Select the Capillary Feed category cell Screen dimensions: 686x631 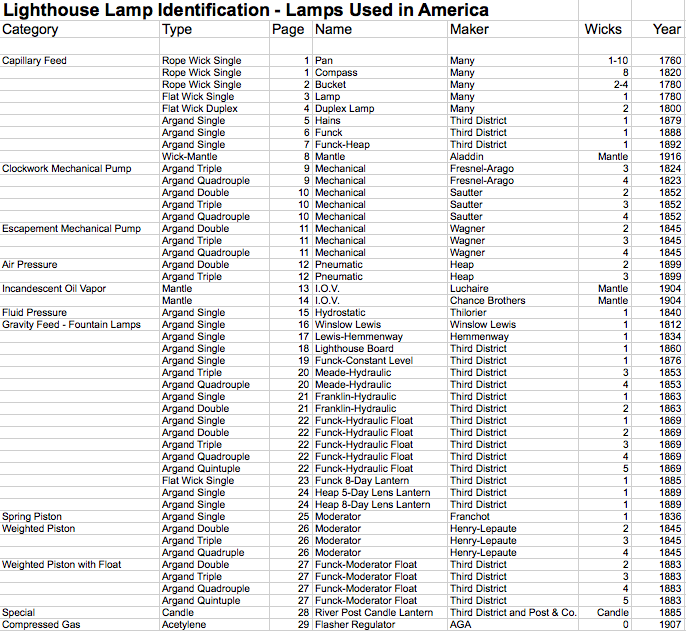80,60
